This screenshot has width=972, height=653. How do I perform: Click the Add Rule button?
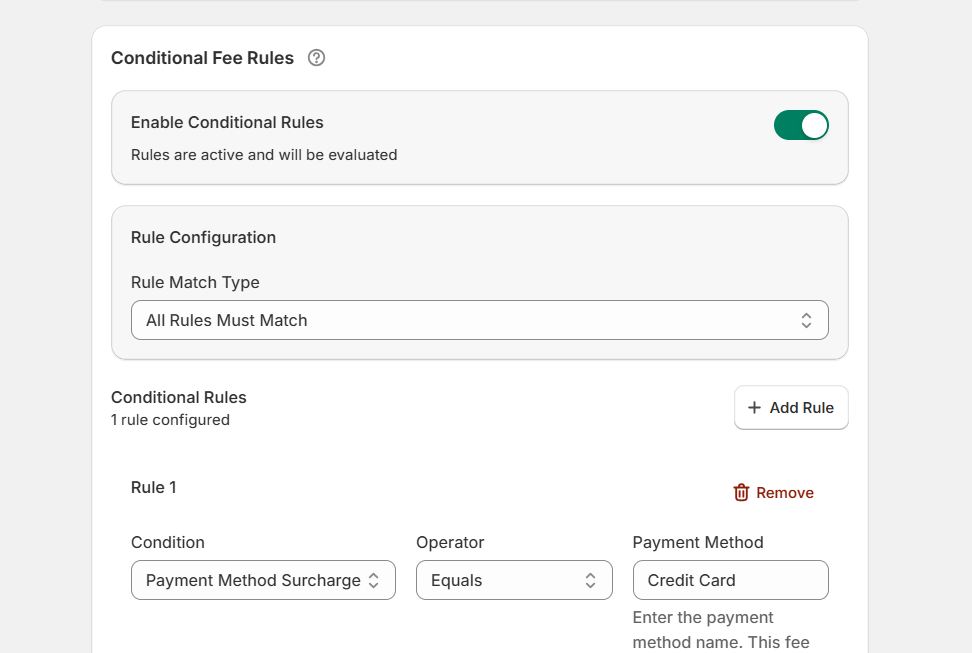(791, 407)
